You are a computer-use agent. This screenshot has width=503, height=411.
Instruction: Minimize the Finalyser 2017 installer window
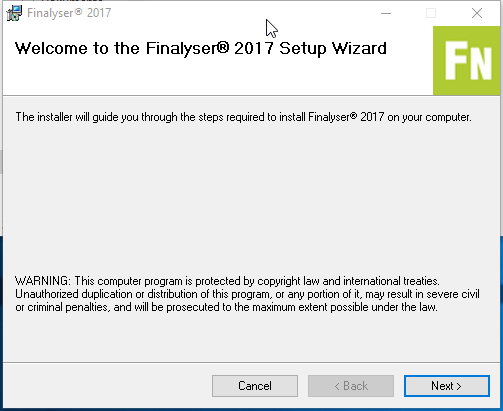tap(386, 13)
